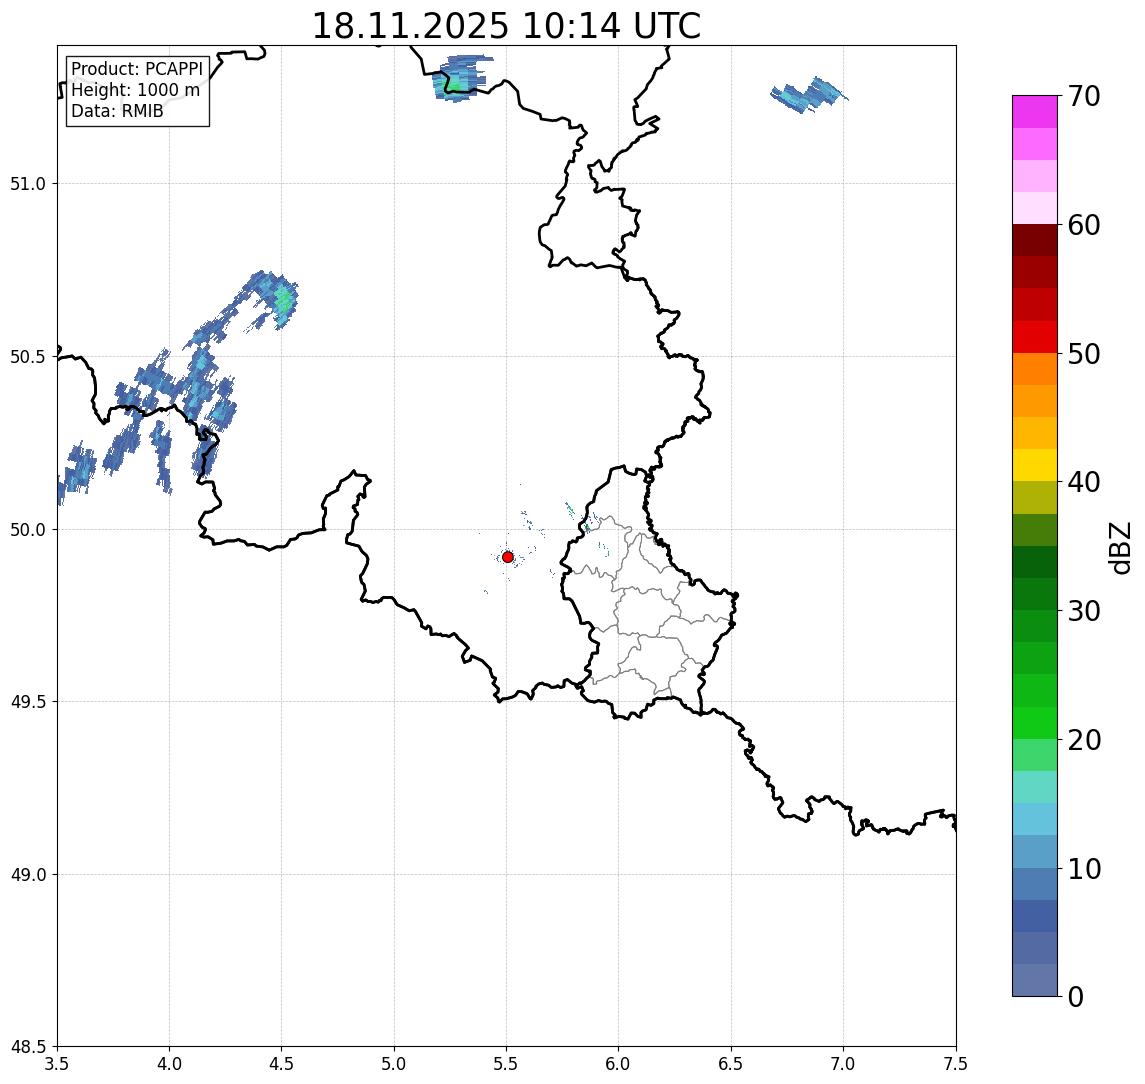The width and height of the screenshot is (1145, 1084).
Task: Click the longitude axis label 7.0
Action: pos(843,1064)
